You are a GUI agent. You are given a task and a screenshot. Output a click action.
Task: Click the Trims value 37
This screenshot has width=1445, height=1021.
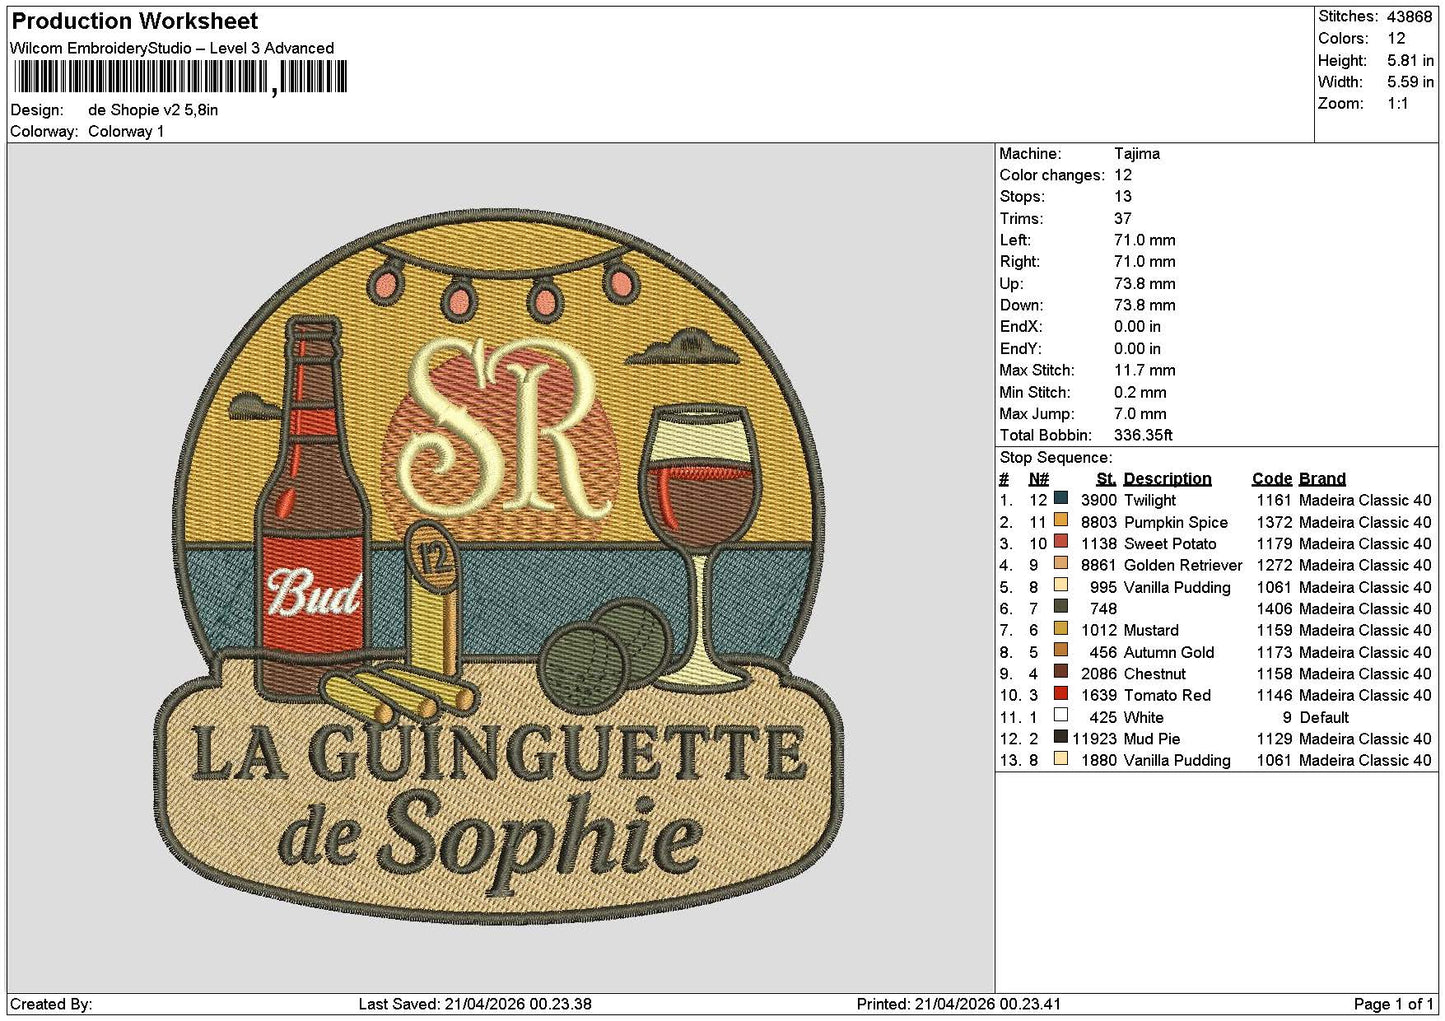click(1123, 219)
